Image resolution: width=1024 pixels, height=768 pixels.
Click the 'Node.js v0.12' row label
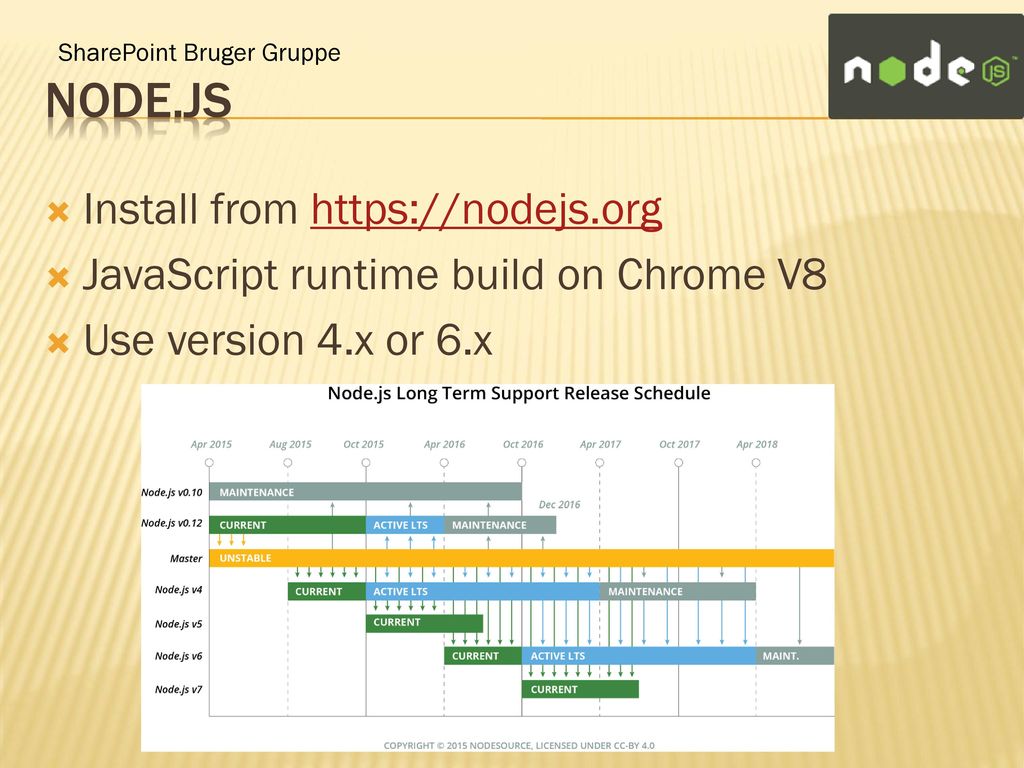pos(172,523)
